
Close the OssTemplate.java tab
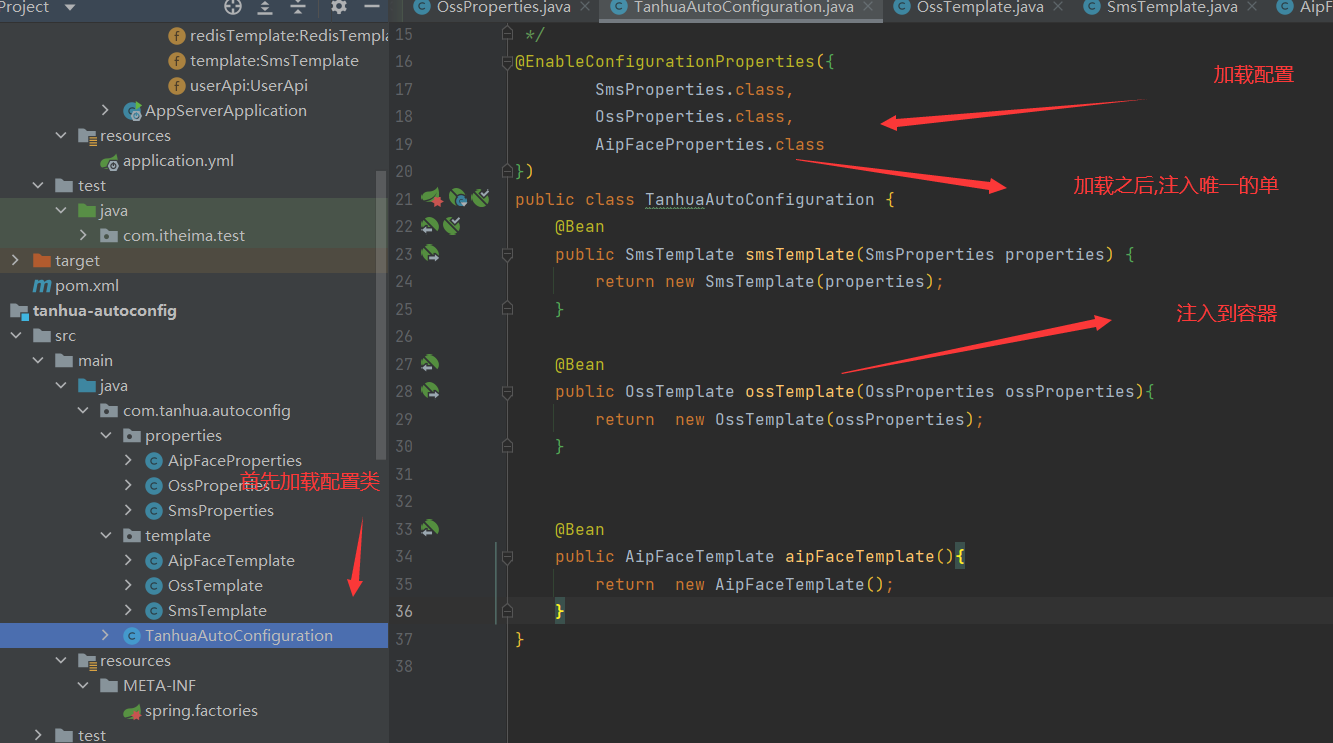coord(1059,7)
